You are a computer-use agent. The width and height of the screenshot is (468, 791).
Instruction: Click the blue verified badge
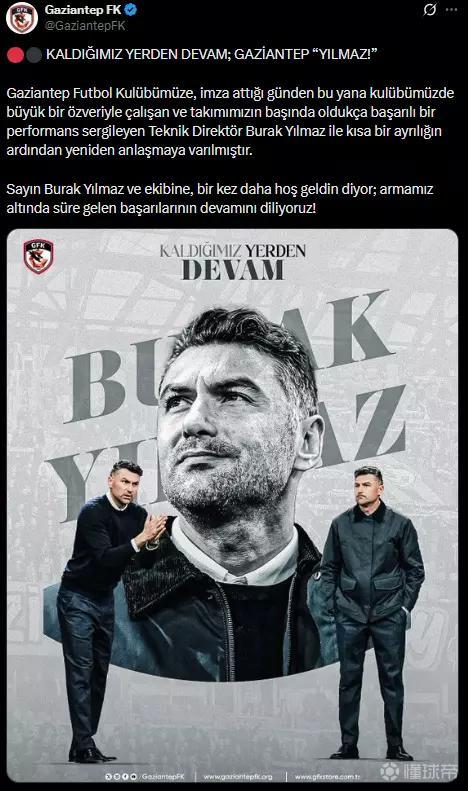tap(131, 9)
